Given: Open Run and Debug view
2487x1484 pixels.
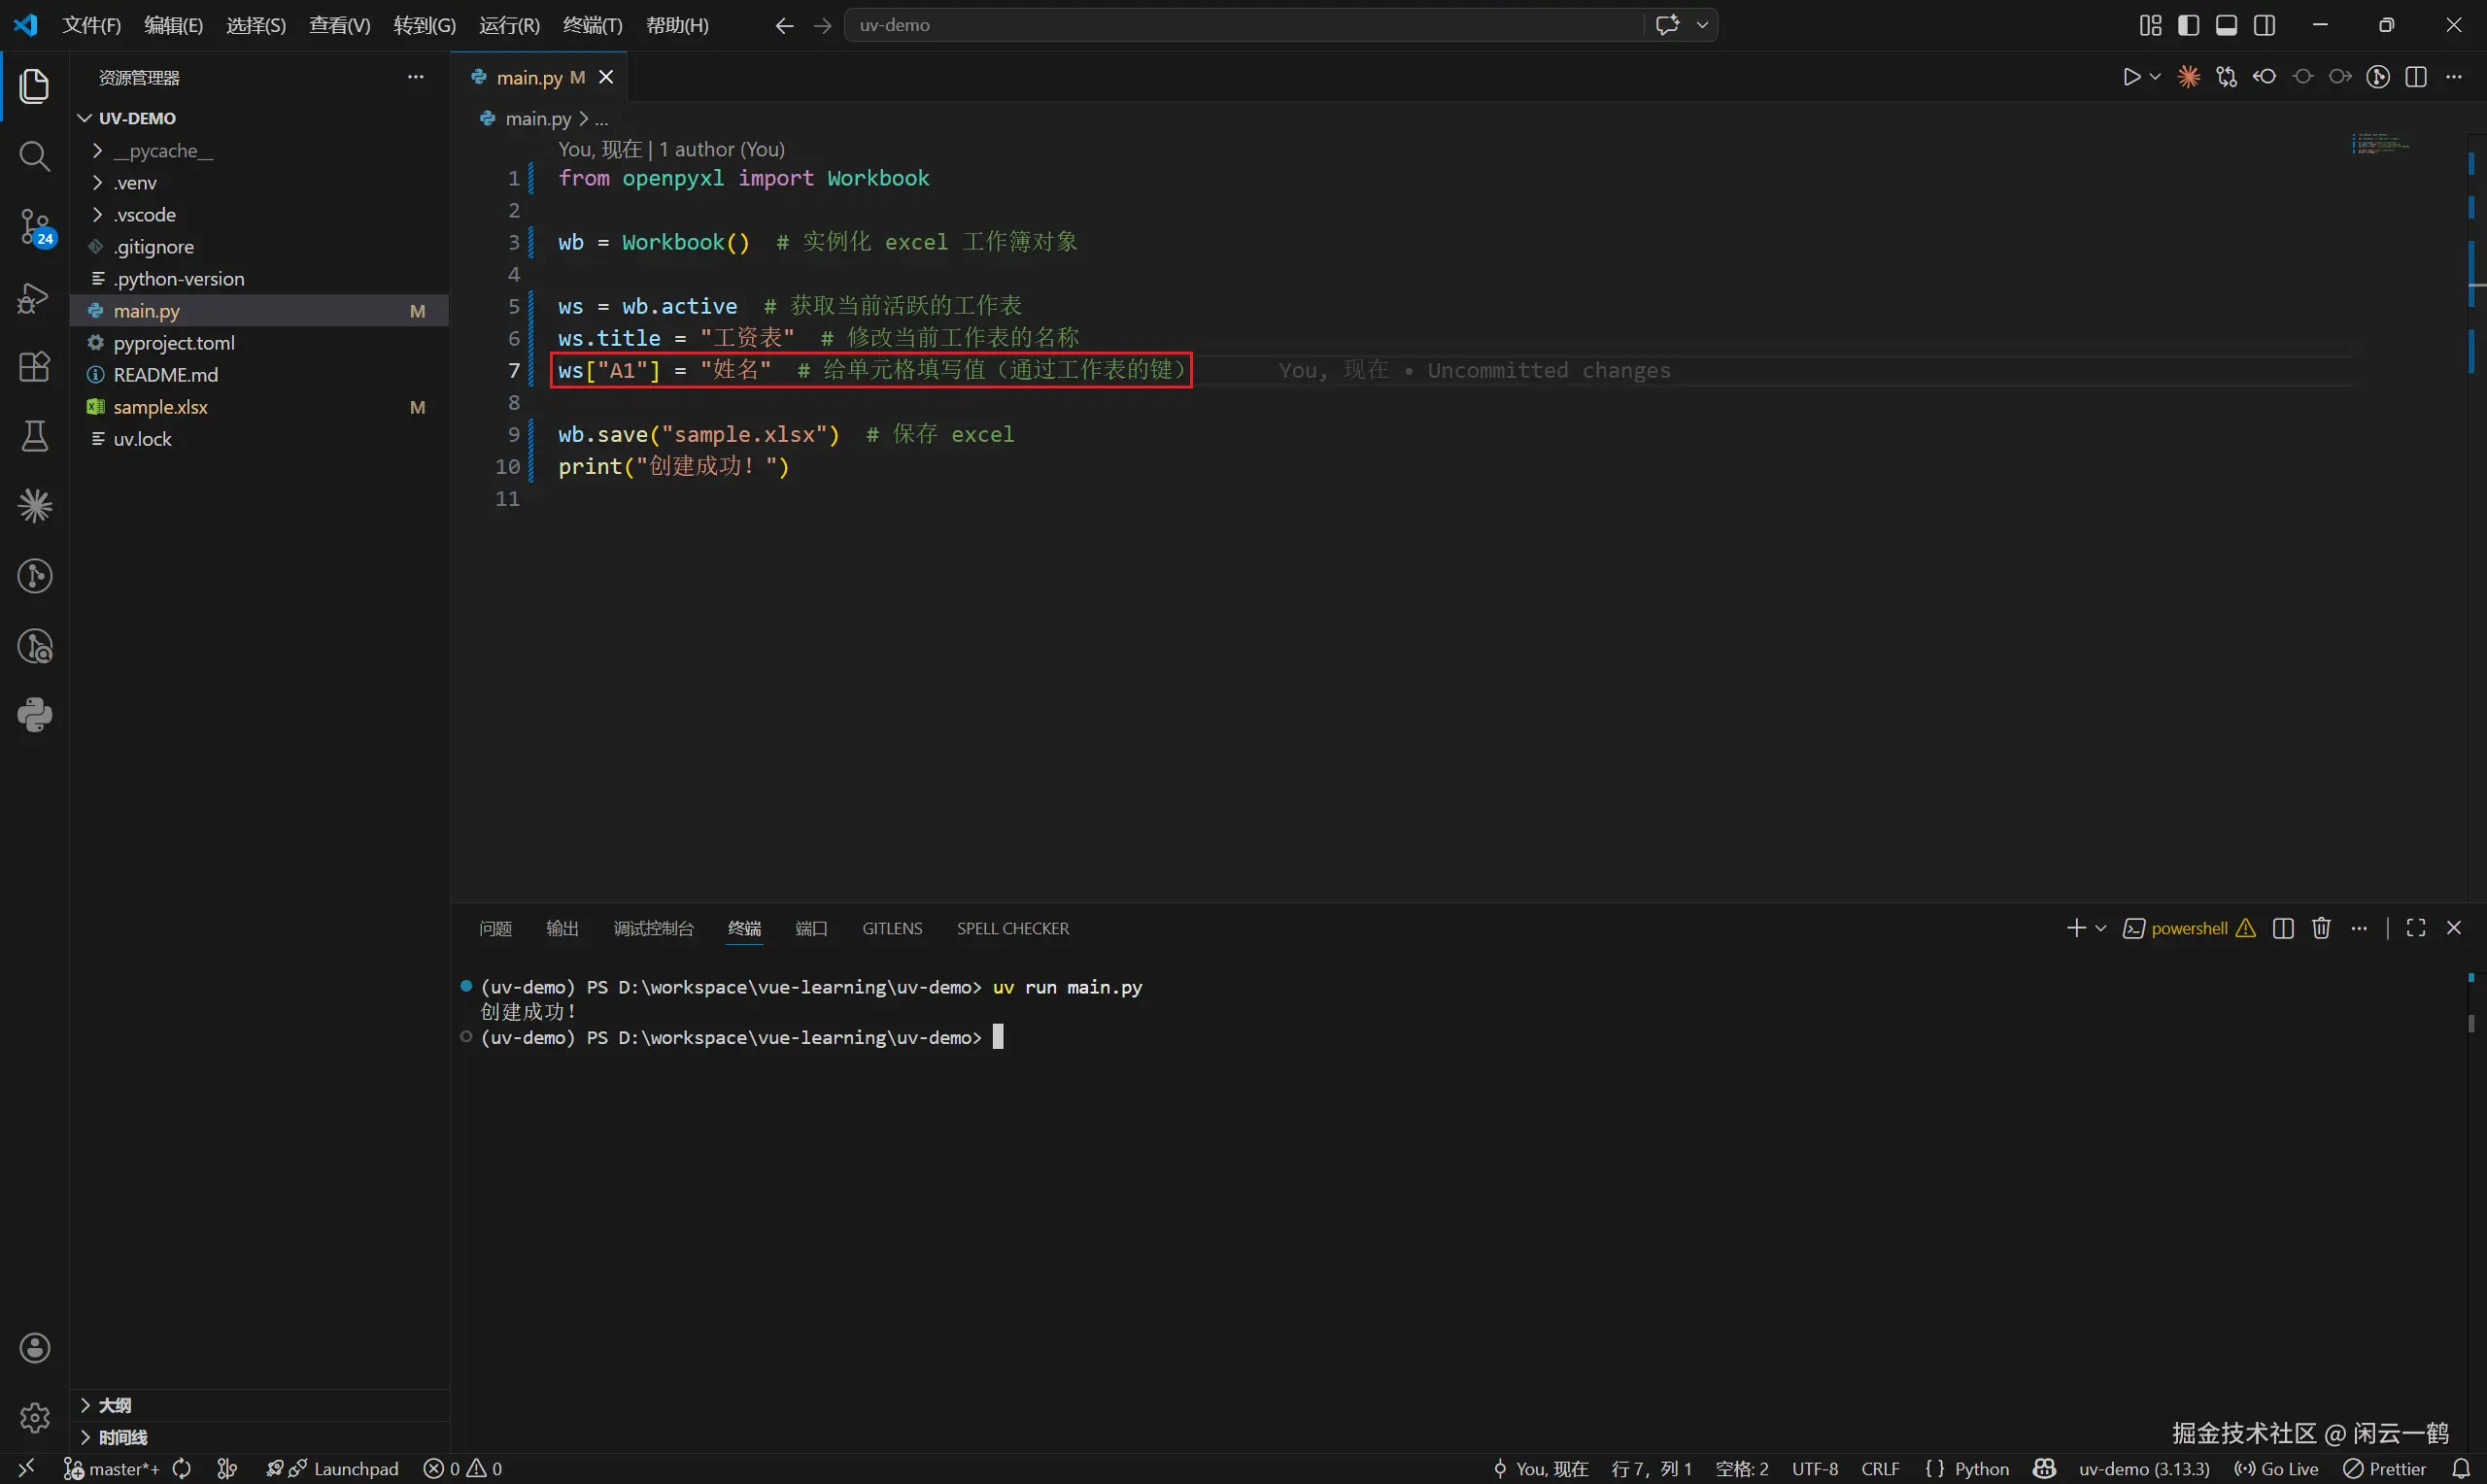Looking at the screenshot, I should click(34, 297).
